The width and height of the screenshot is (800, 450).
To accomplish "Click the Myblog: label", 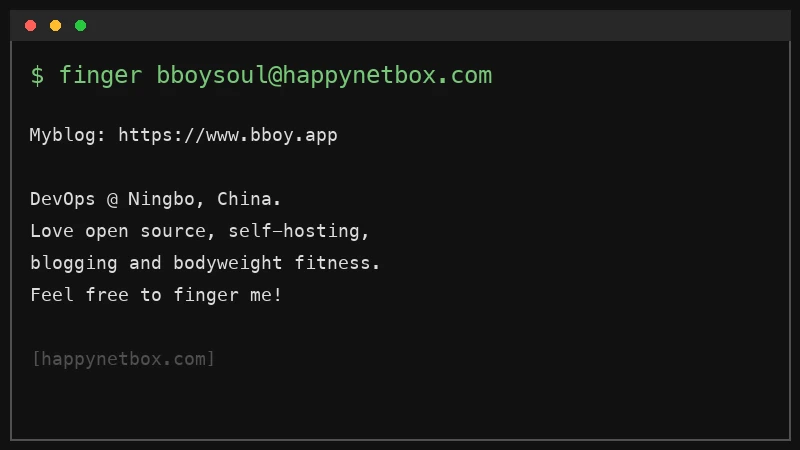I will (x=67, y=136).
